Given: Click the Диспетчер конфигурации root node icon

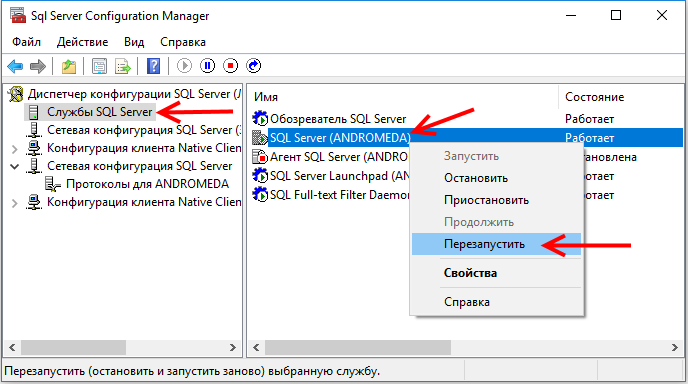Looking at the screenshot, I should [16, 94].
